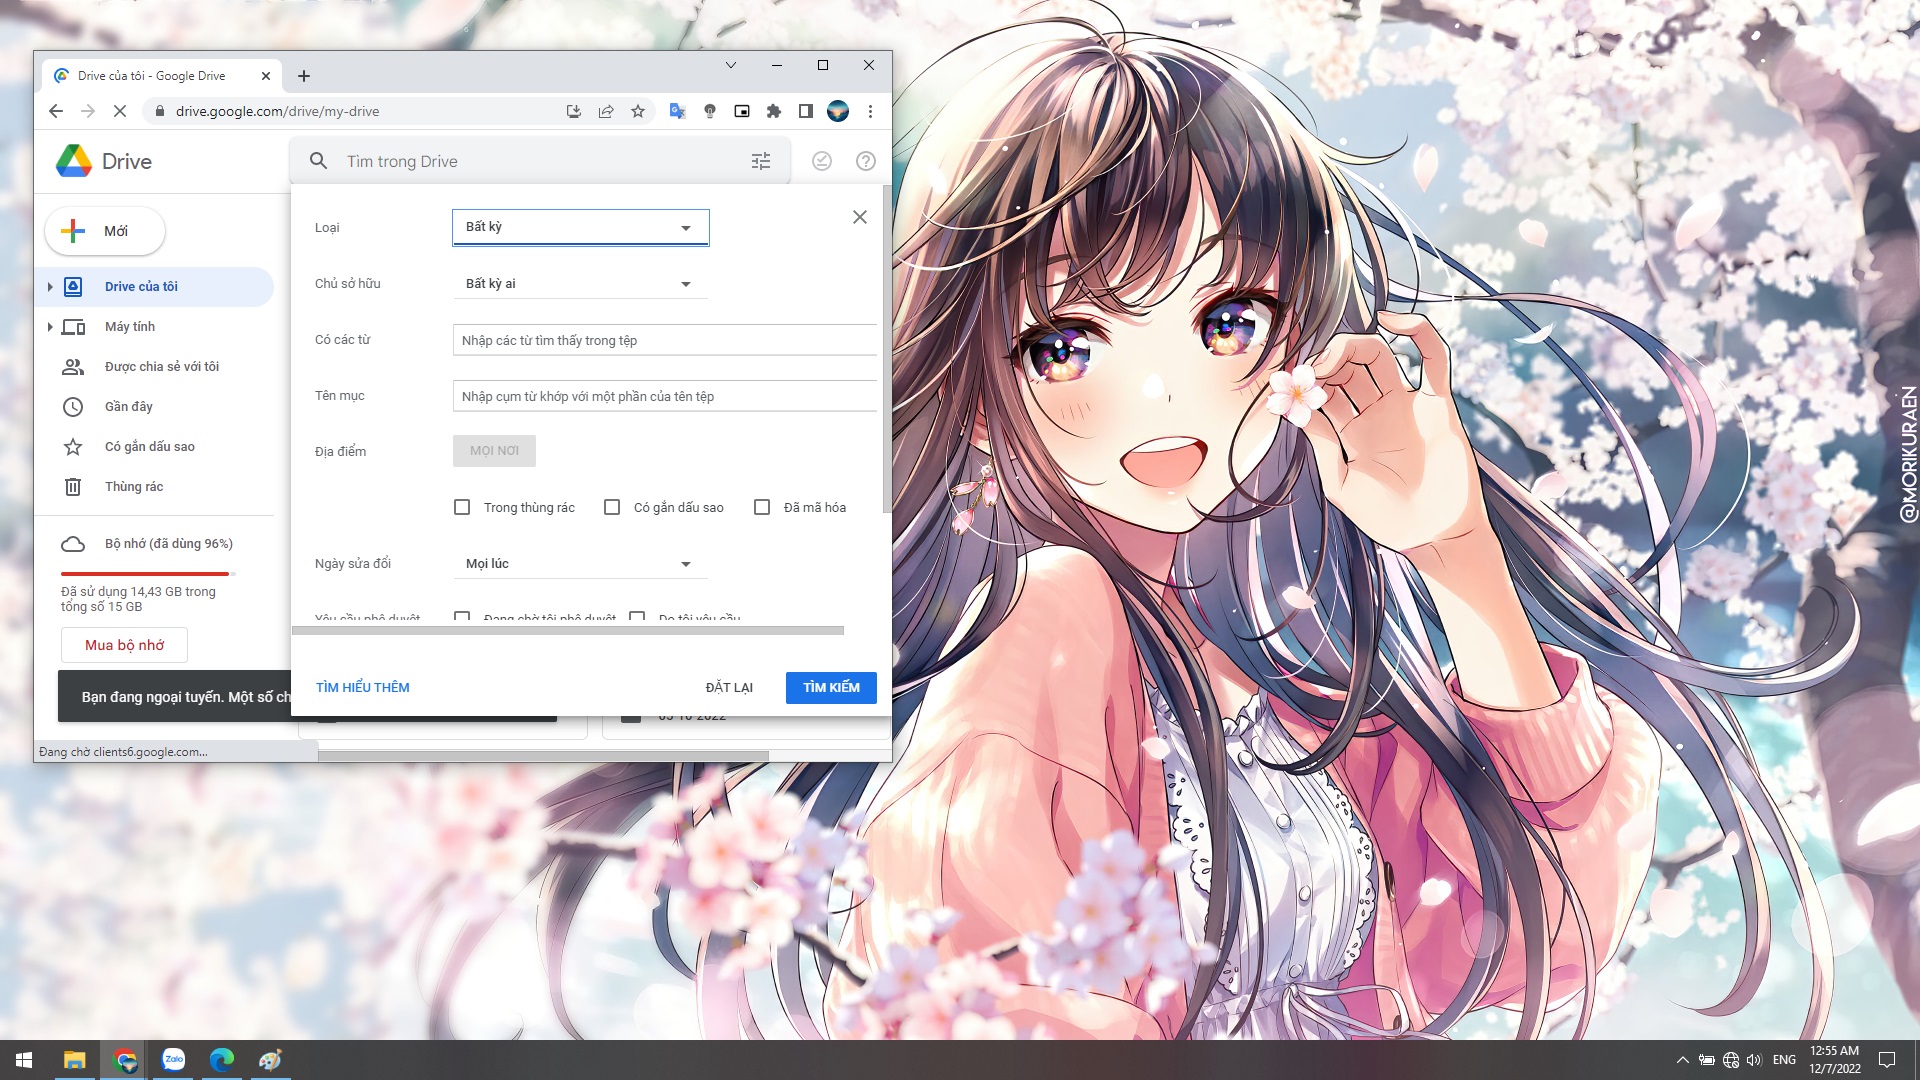1920x1080 pixels.
Task: Open Microsoft Edge from taskbar
Action: pyautogui.click(x=222, y=1060)
